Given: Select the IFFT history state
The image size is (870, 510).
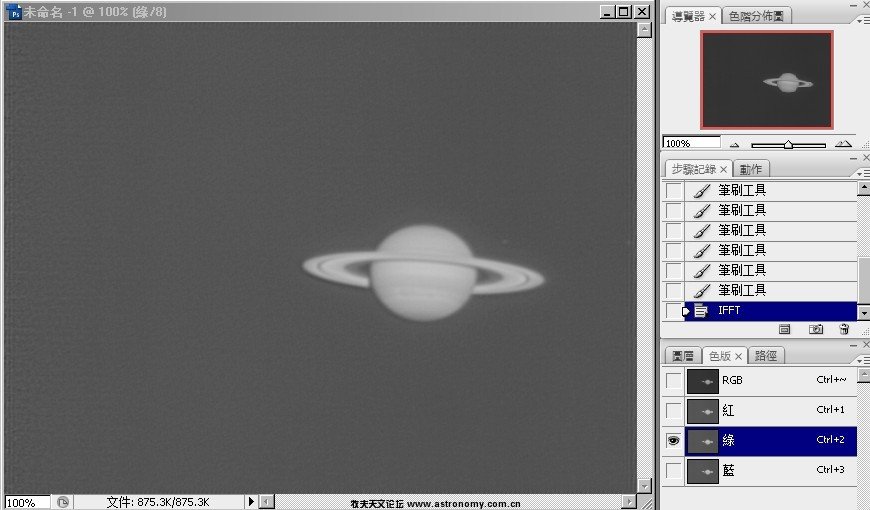Looking at the screenshot, I should click(771, 311).
